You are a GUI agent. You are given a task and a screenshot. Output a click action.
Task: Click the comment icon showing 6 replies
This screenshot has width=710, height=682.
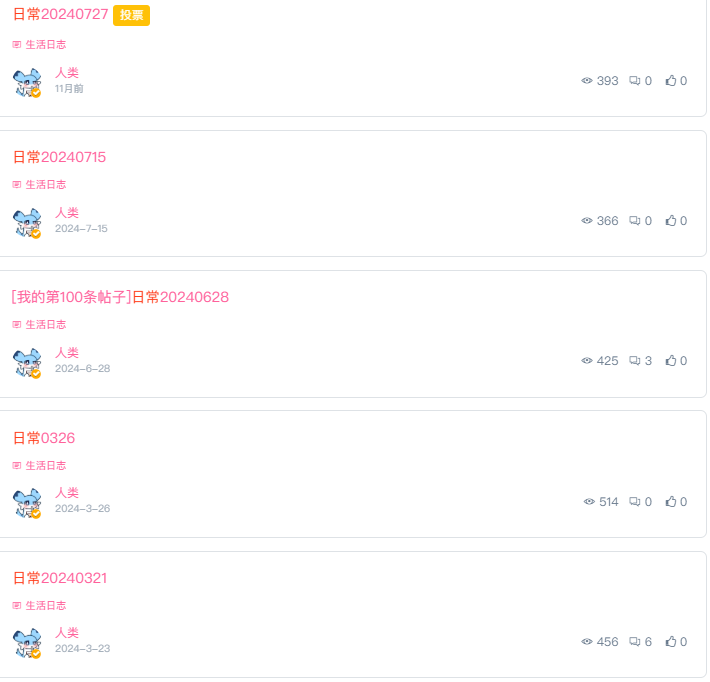point(634,642)
